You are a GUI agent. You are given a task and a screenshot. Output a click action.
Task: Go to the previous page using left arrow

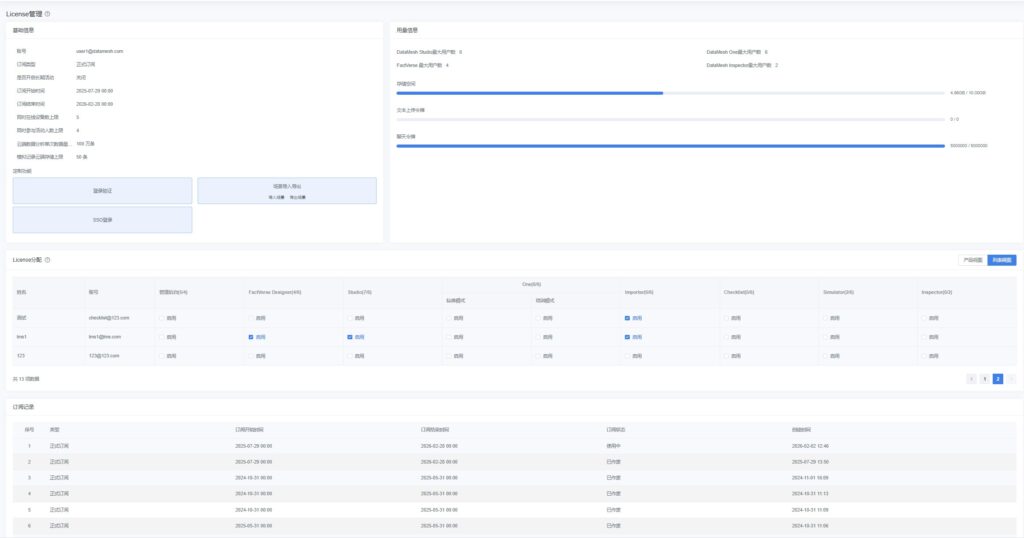(x=971, y=379)
